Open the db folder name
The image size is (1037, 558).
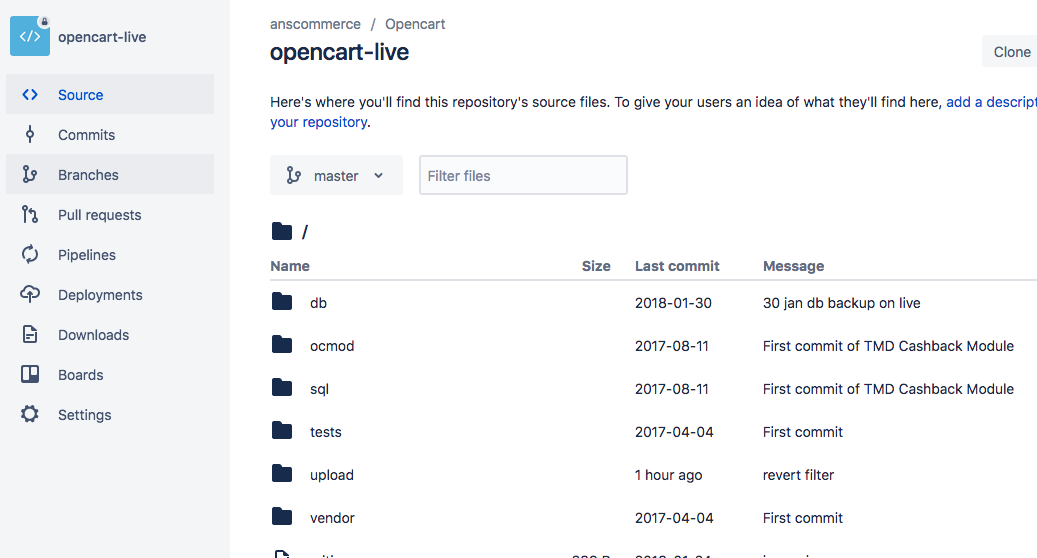[318, 303]
